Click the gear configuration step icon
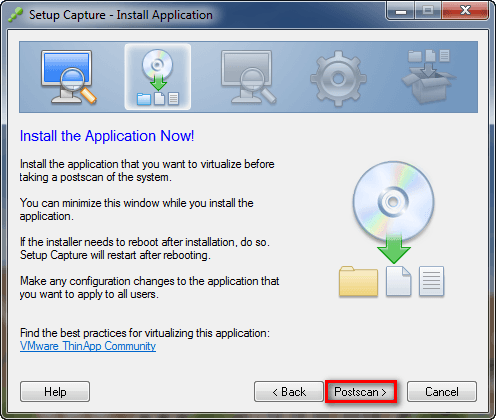The height and width of the screenshot is (420, 496). point(338,79)
